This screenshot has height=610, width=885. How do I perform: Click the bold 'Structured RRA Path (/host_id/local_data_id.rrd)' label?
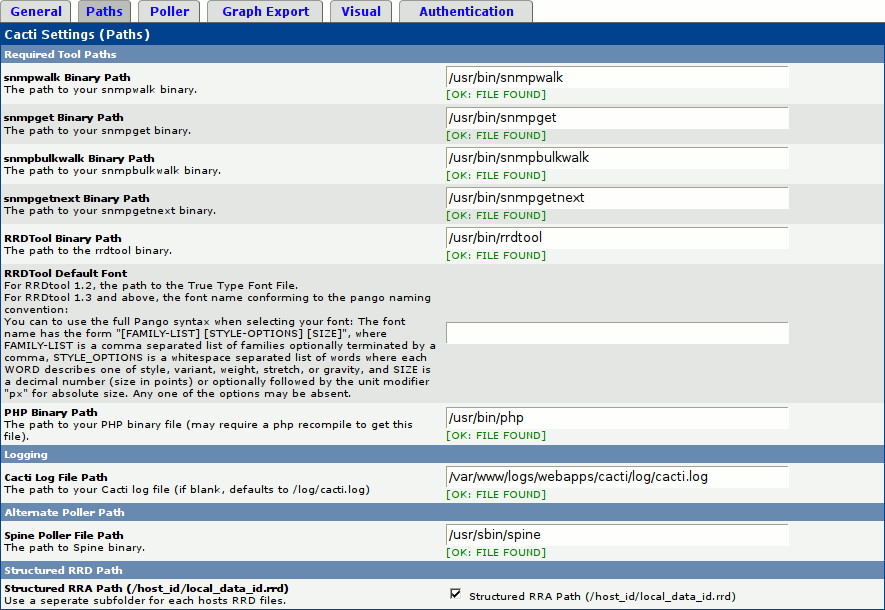point(146,589)
